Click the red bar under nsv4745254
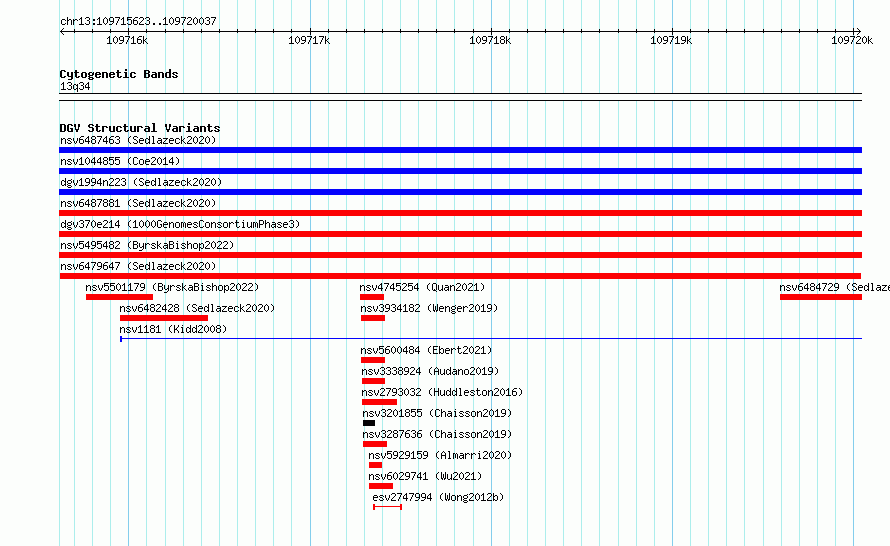890x546 pixels. click(x=372, y=297)
